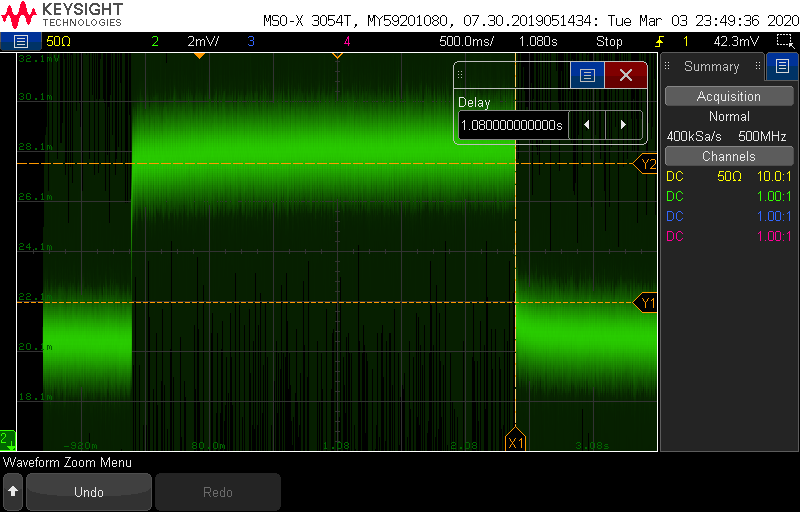Close the Delay popup with red X
This screenshot has width=800, height=512.
point(626,75)
